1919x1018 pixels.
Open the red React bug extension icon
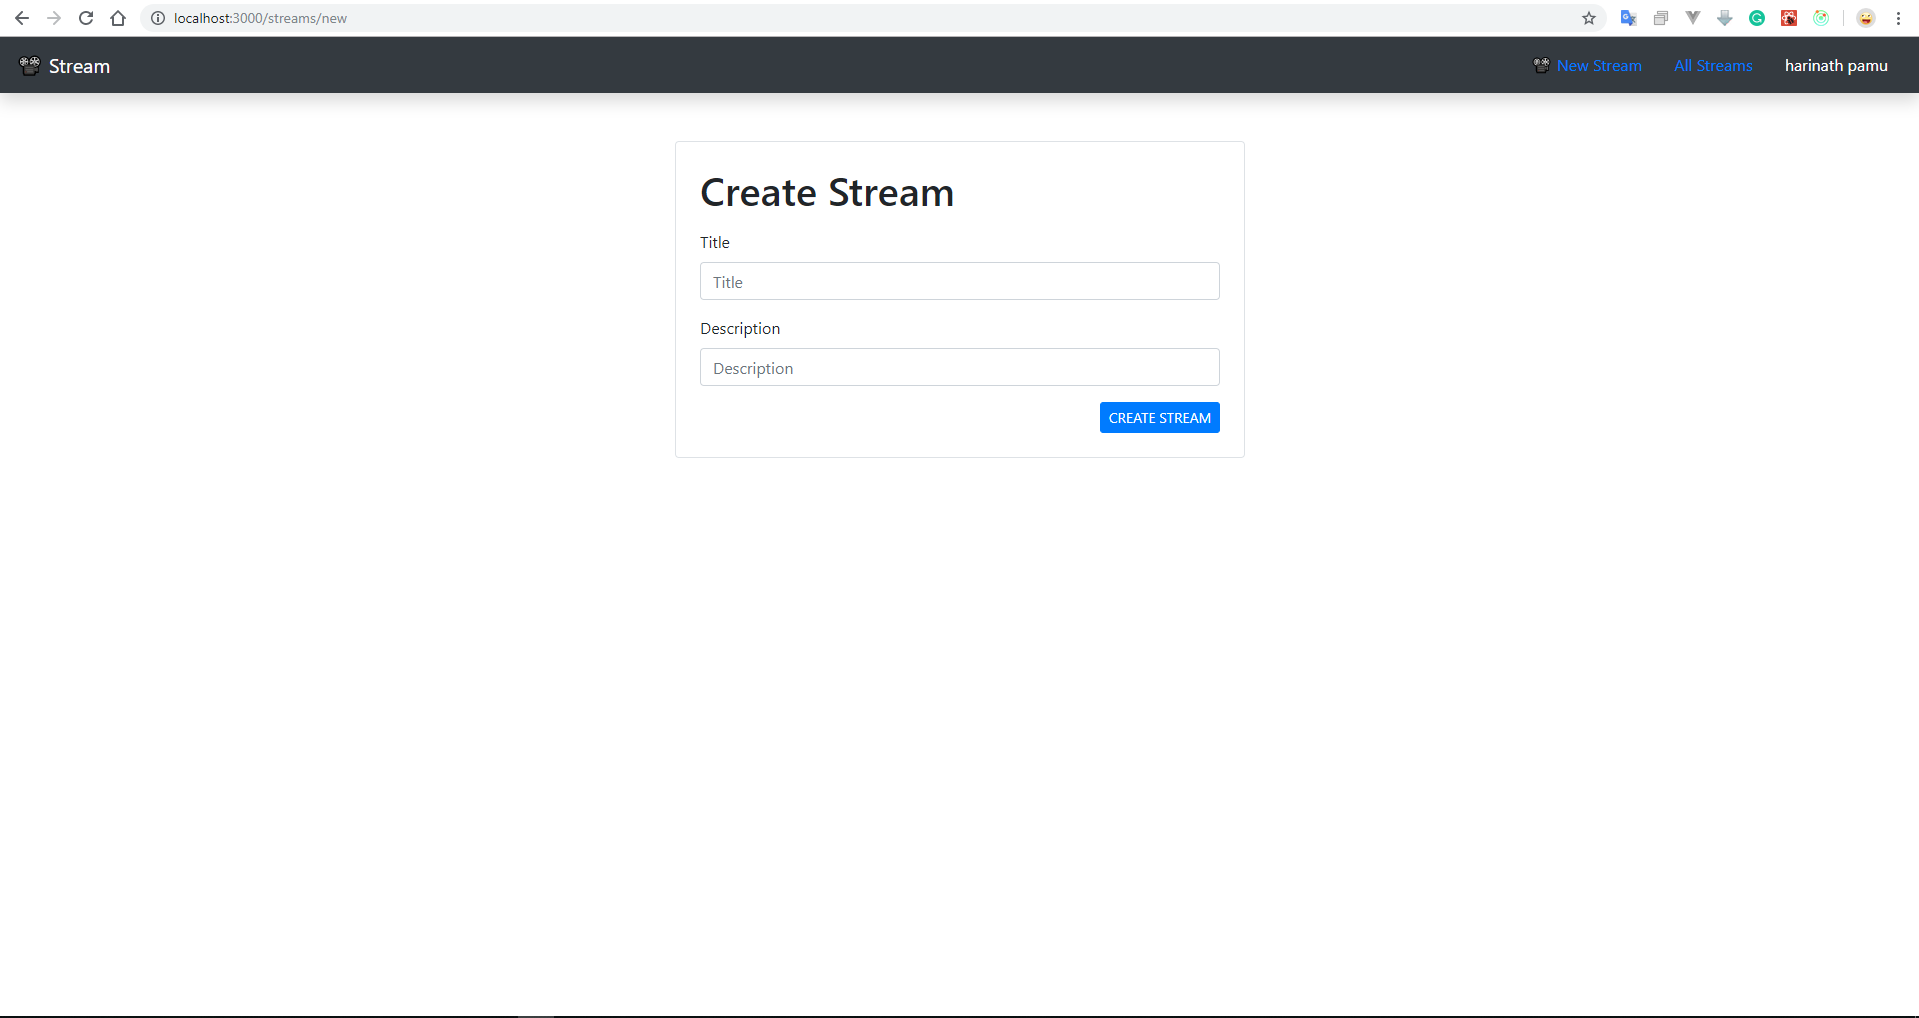(1789, 18)
